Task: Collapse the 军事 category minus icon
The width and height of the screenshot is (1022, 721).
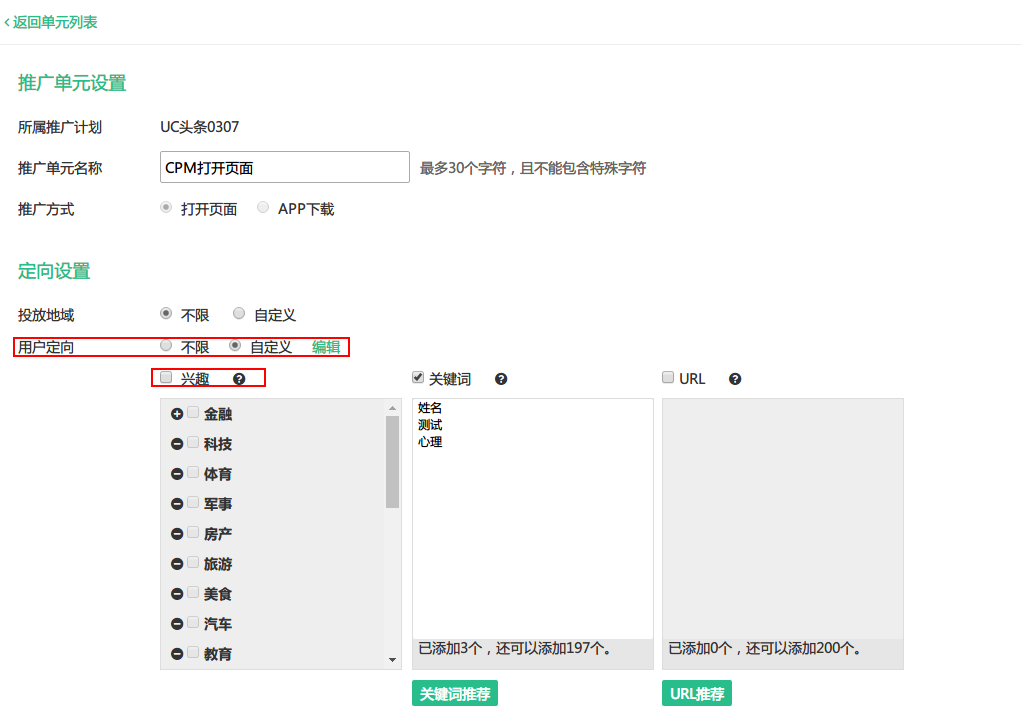Action: click(x=177, y=504)
